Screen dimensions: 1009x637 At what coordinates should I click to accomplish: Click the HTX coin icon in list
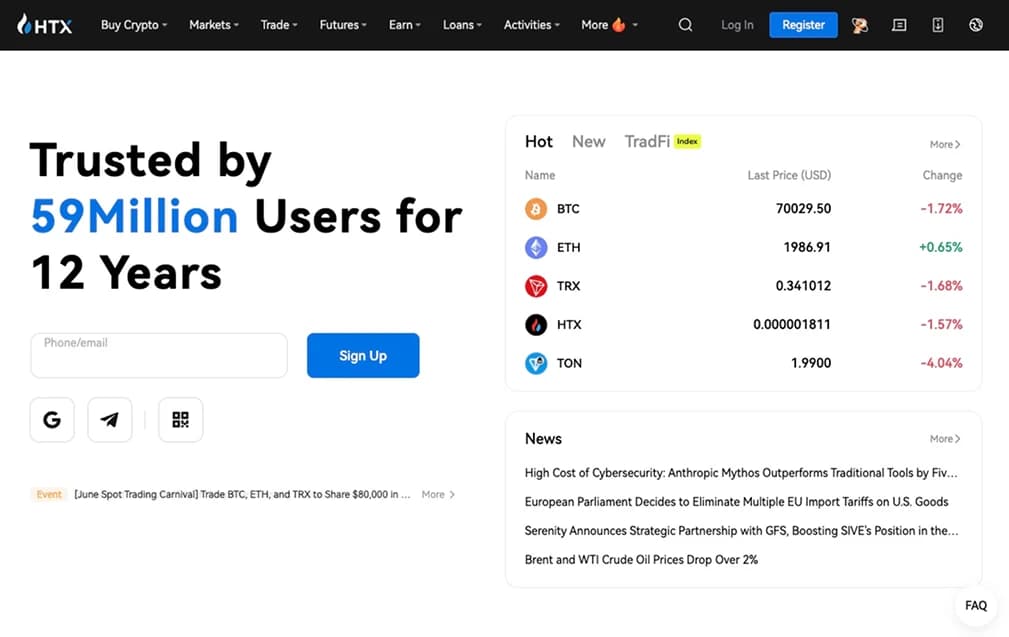coord(536,325)
